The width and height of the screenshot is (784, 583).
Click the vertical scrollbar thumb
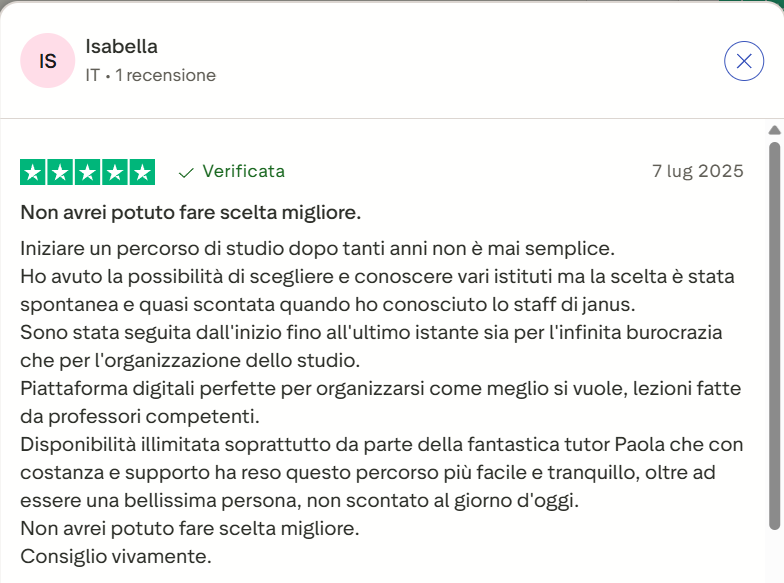[x=773, y=335]
